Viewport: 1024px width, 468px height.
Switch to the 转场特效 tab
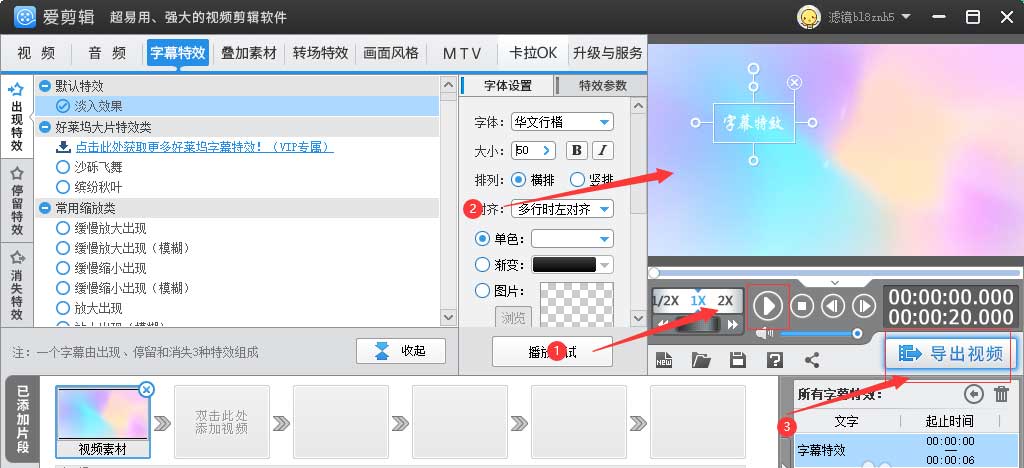pyautogui.click(x=320, y=54)
